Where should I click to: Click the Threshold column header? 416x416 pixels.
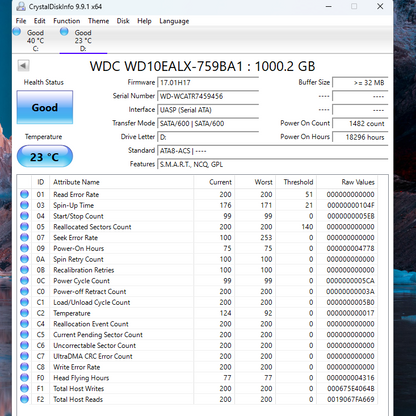pyautogui.click(x=296, y=182)
